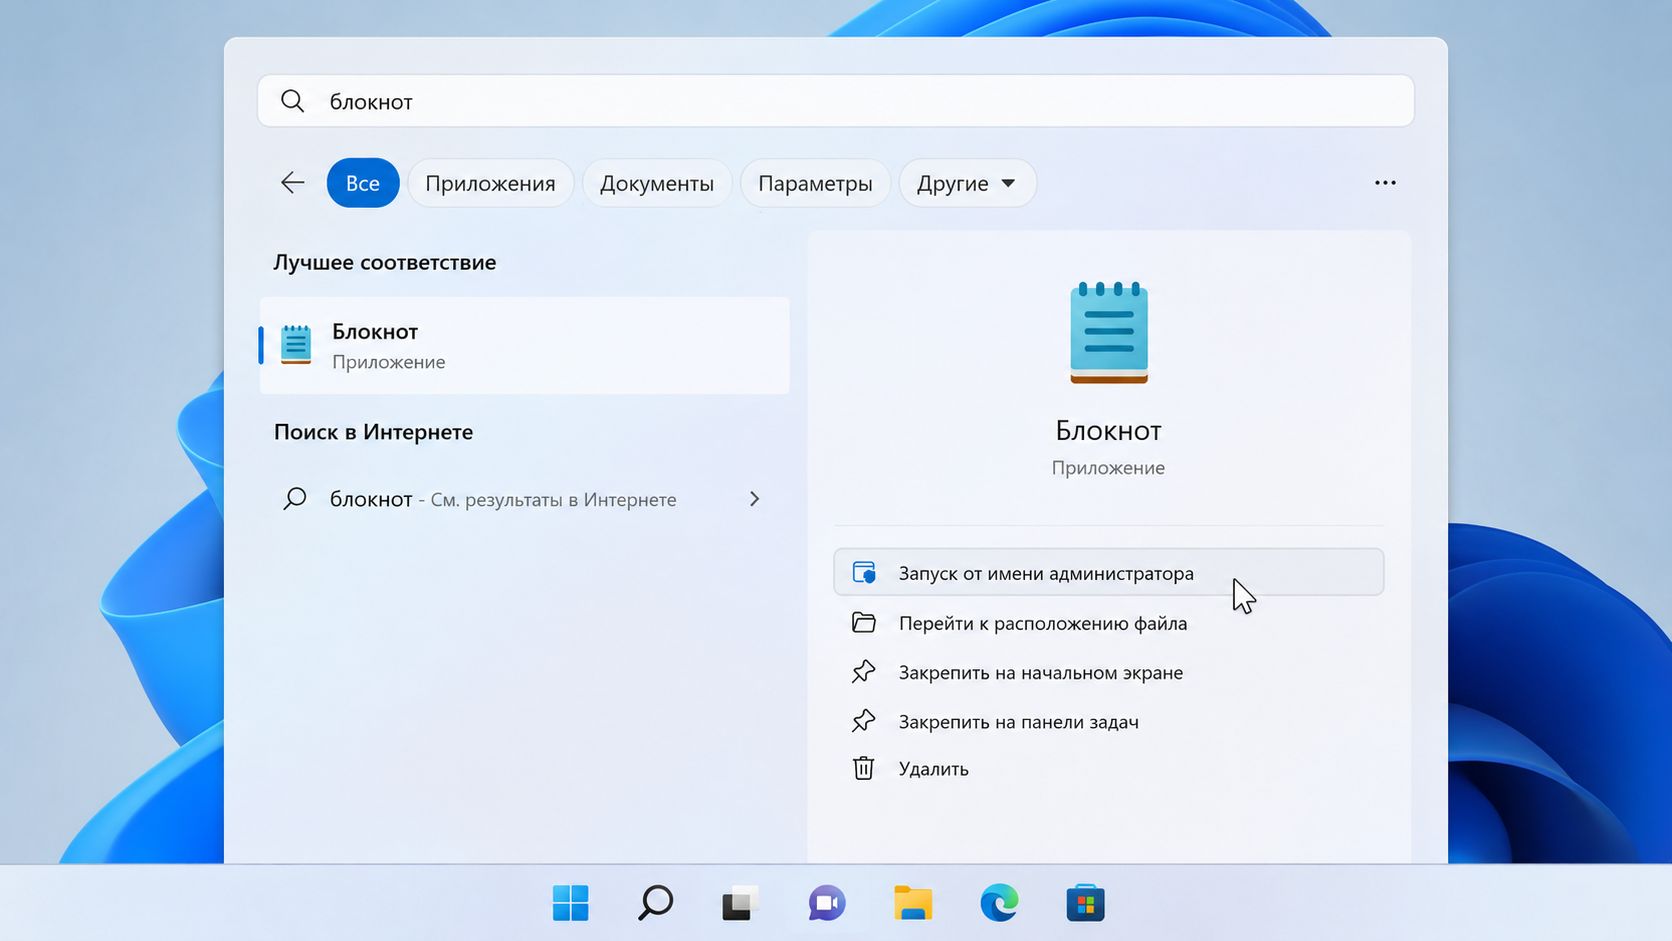This screenshot has width=1672, height=941.
Task: Click the folder icon for file location
Action: click(864, 623)
